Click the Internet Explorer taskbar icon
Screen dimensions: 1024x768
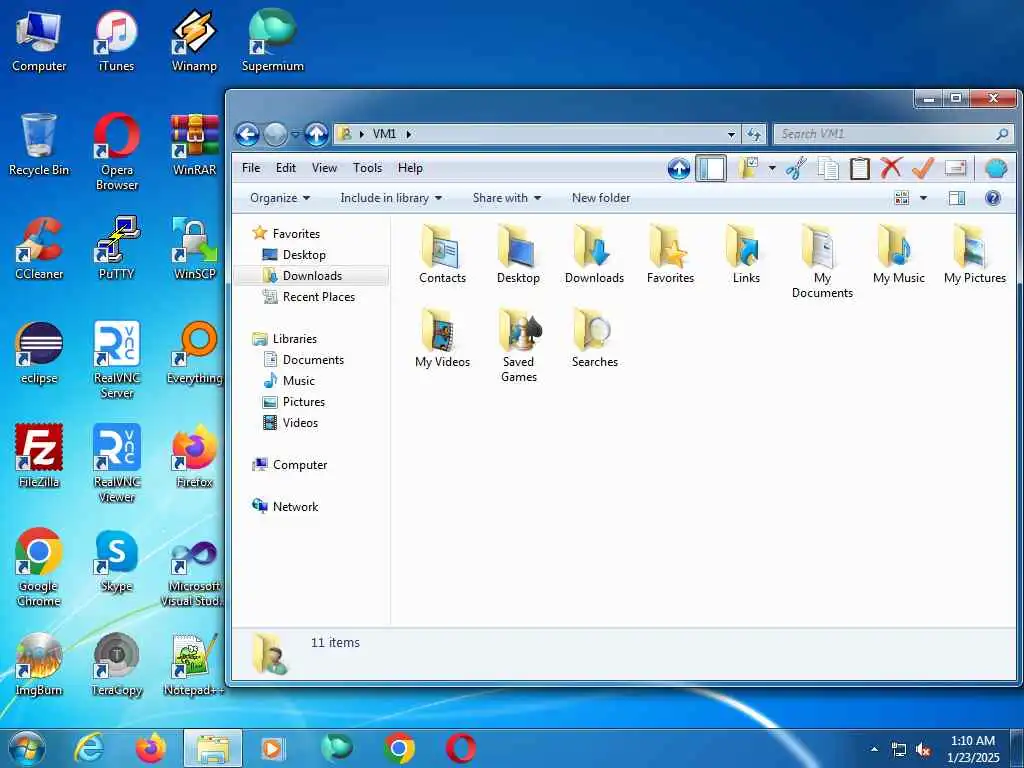[x=89, y=748]
